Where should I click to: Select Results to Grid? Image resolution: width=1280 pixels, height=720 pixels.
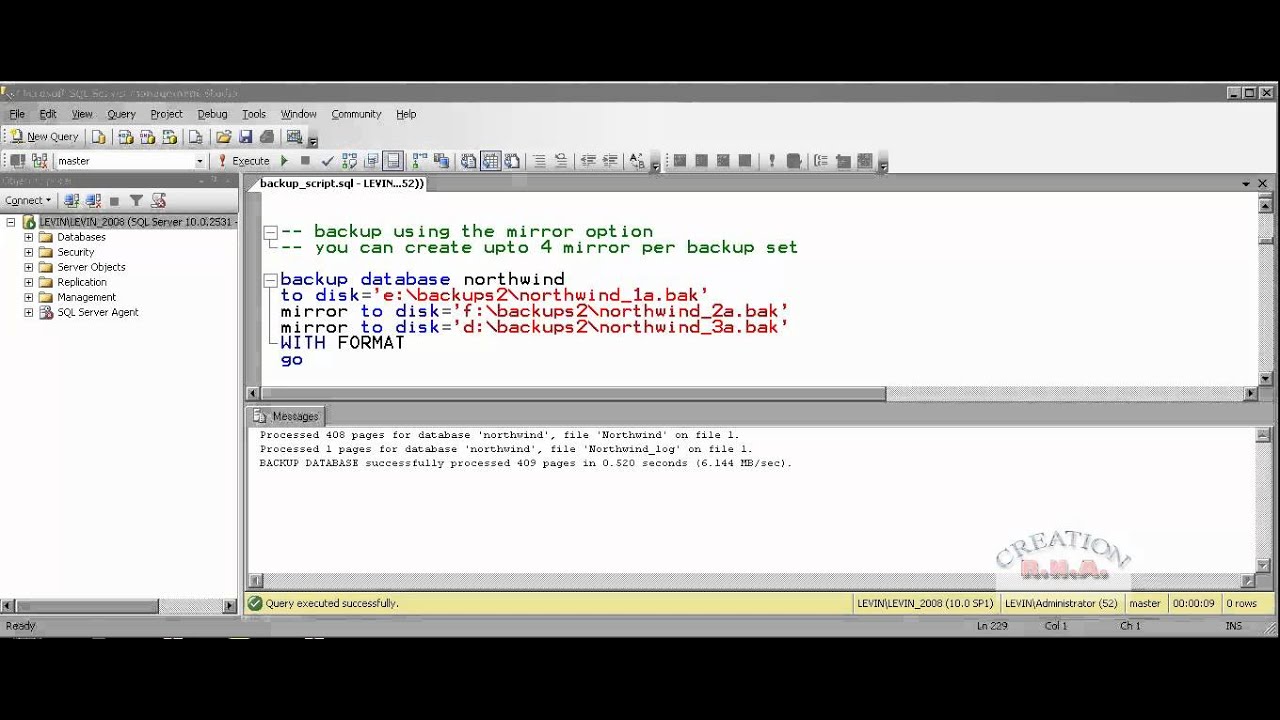coord(490,161)
